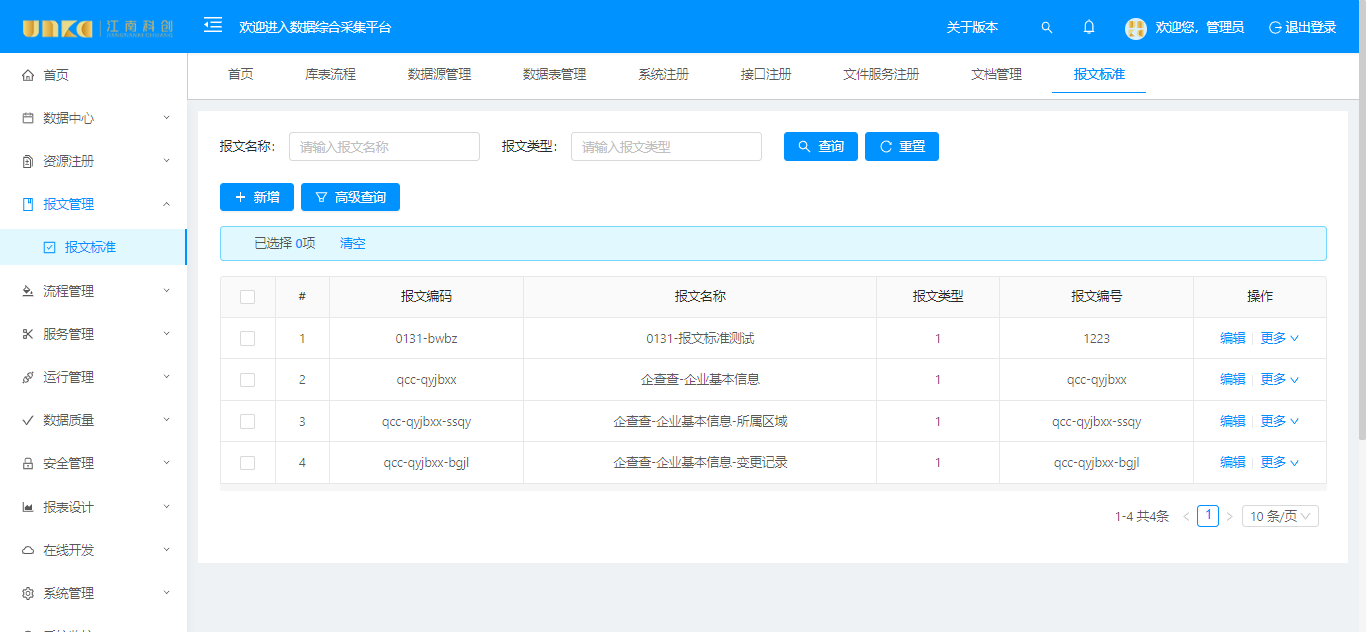Toggle the select-all checkbox in table header
This screenshot has width=1366, height=632.
(248, 297)
